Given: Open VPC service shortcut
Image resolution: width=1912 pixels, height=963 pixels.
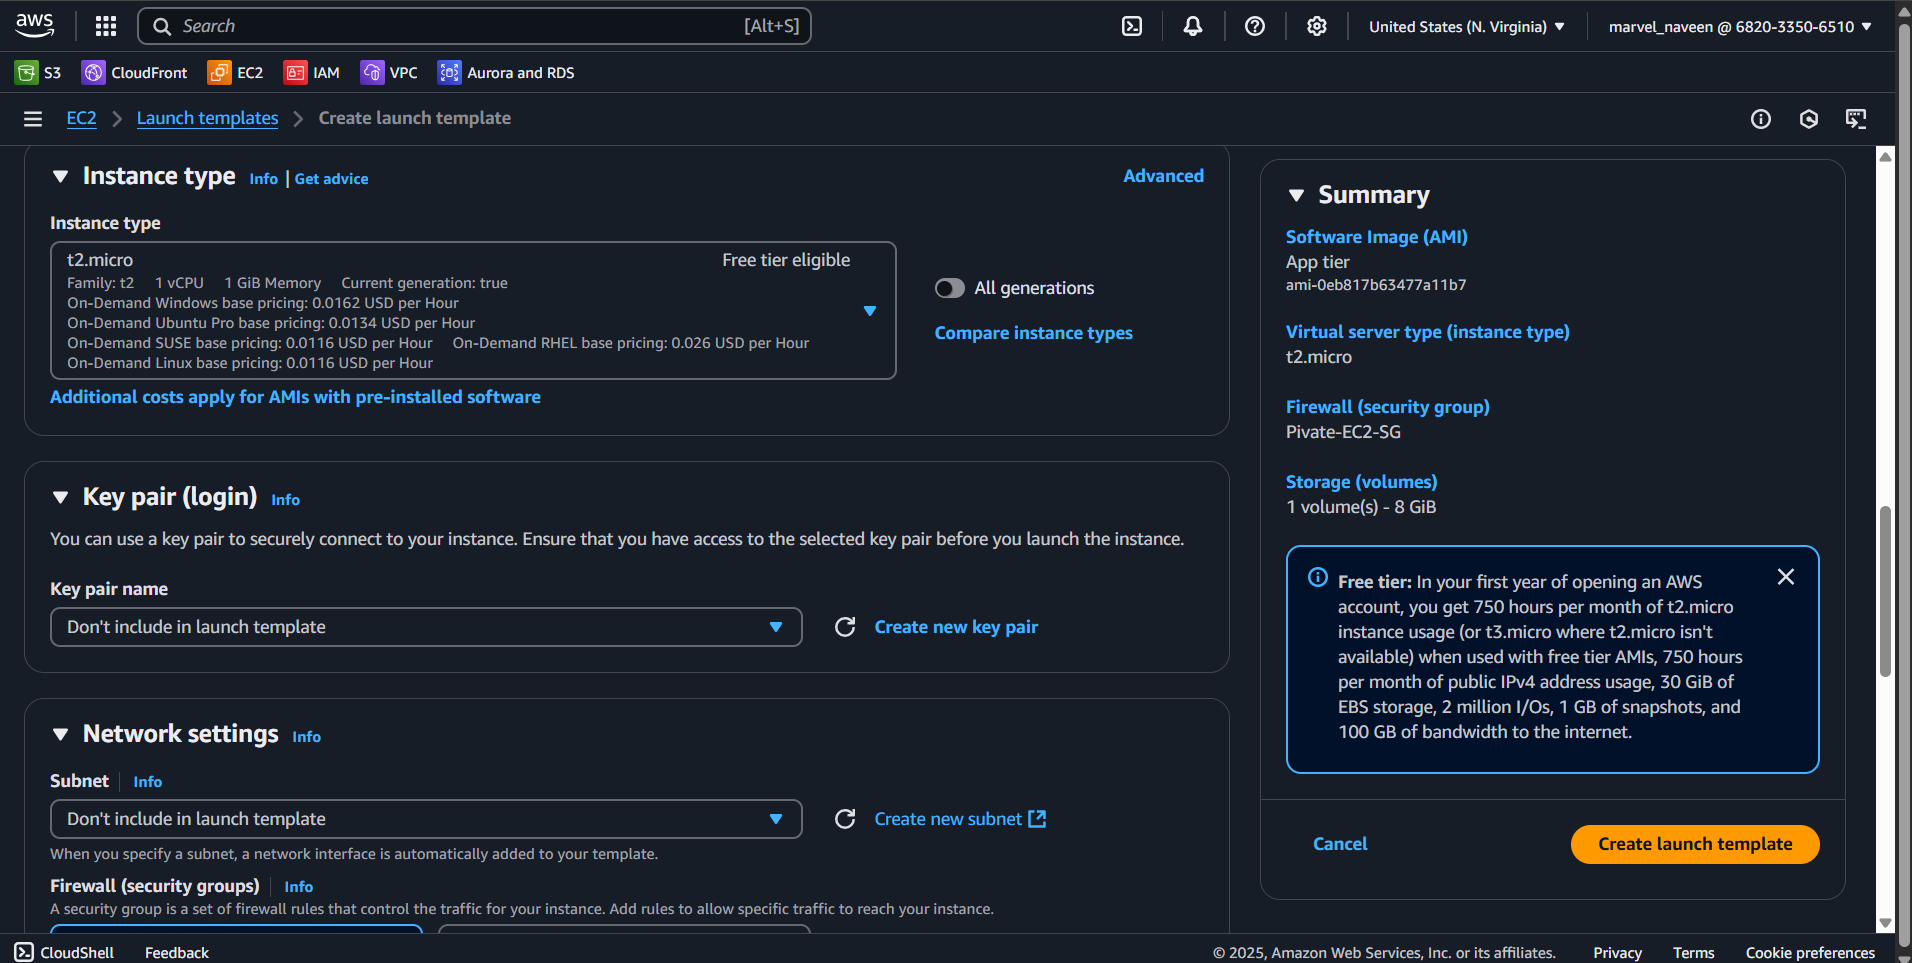Looking at the screenshot, I should pyautogui.click(x=390, y=73).
